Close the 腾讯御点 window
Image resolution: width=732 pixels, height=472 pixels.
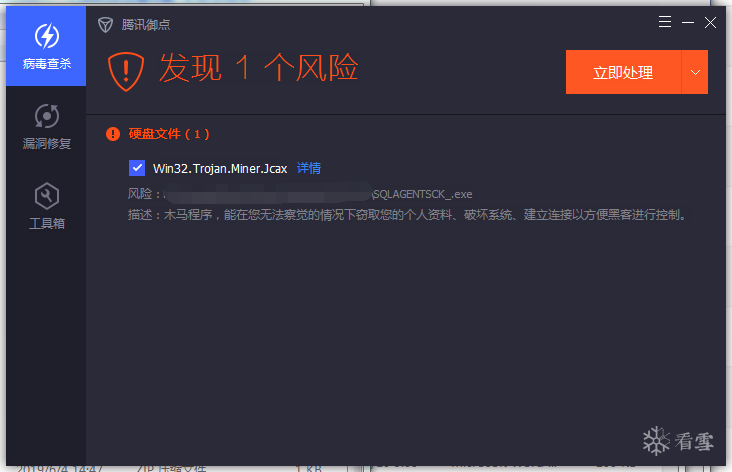[710, 22]
